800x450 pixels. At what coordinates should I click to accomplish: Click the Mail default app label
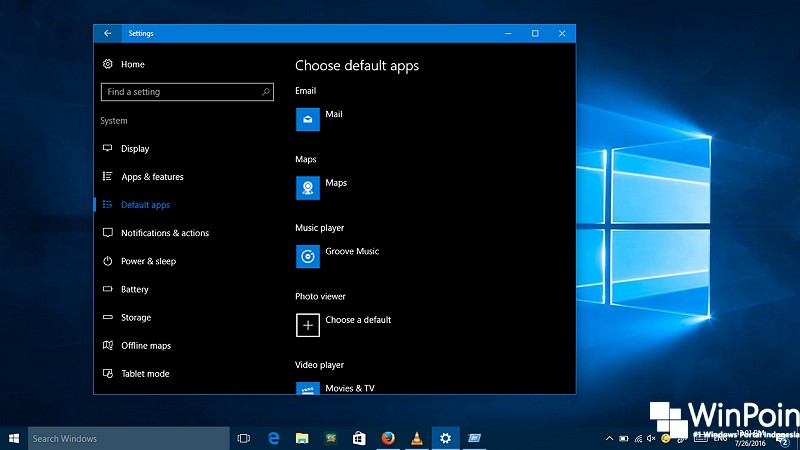coord(334,114)
